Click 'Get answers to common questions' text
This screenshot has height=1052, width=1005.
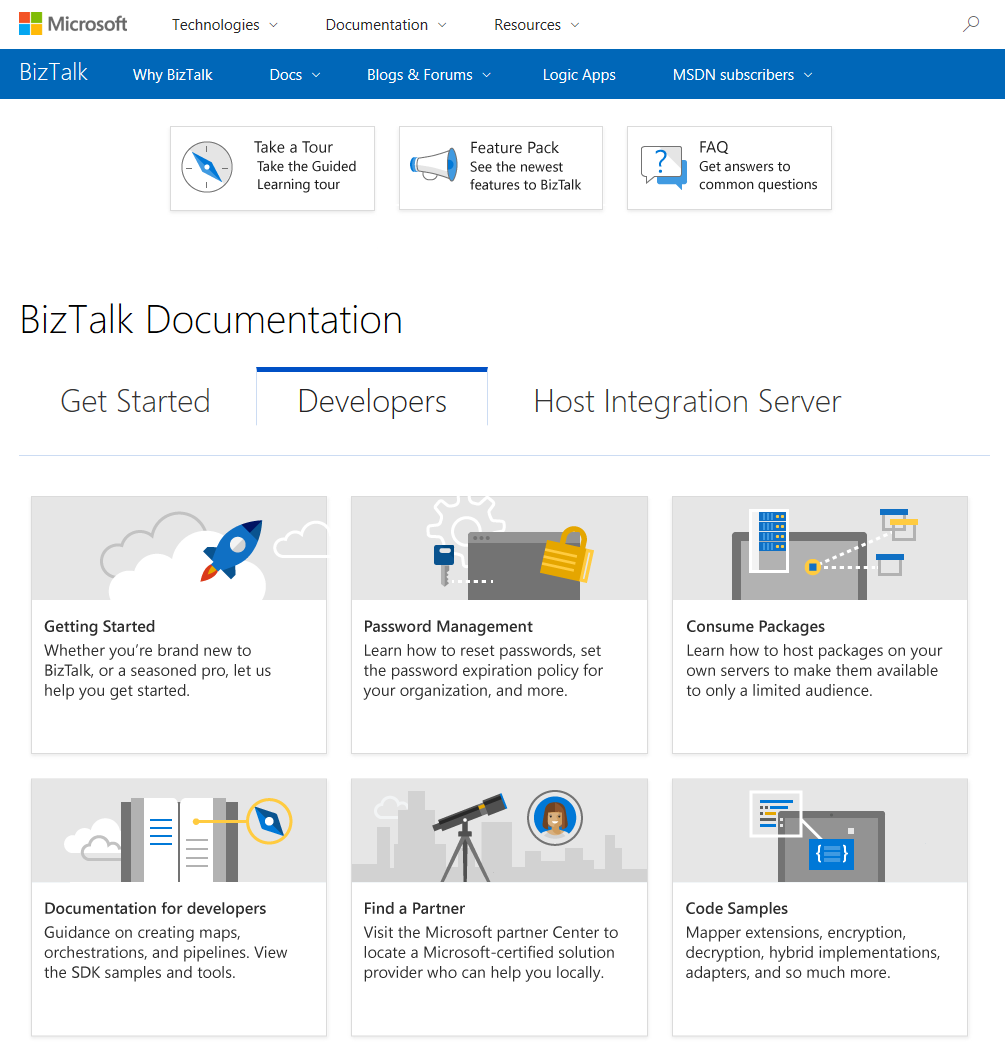click(x=758, y=175)
